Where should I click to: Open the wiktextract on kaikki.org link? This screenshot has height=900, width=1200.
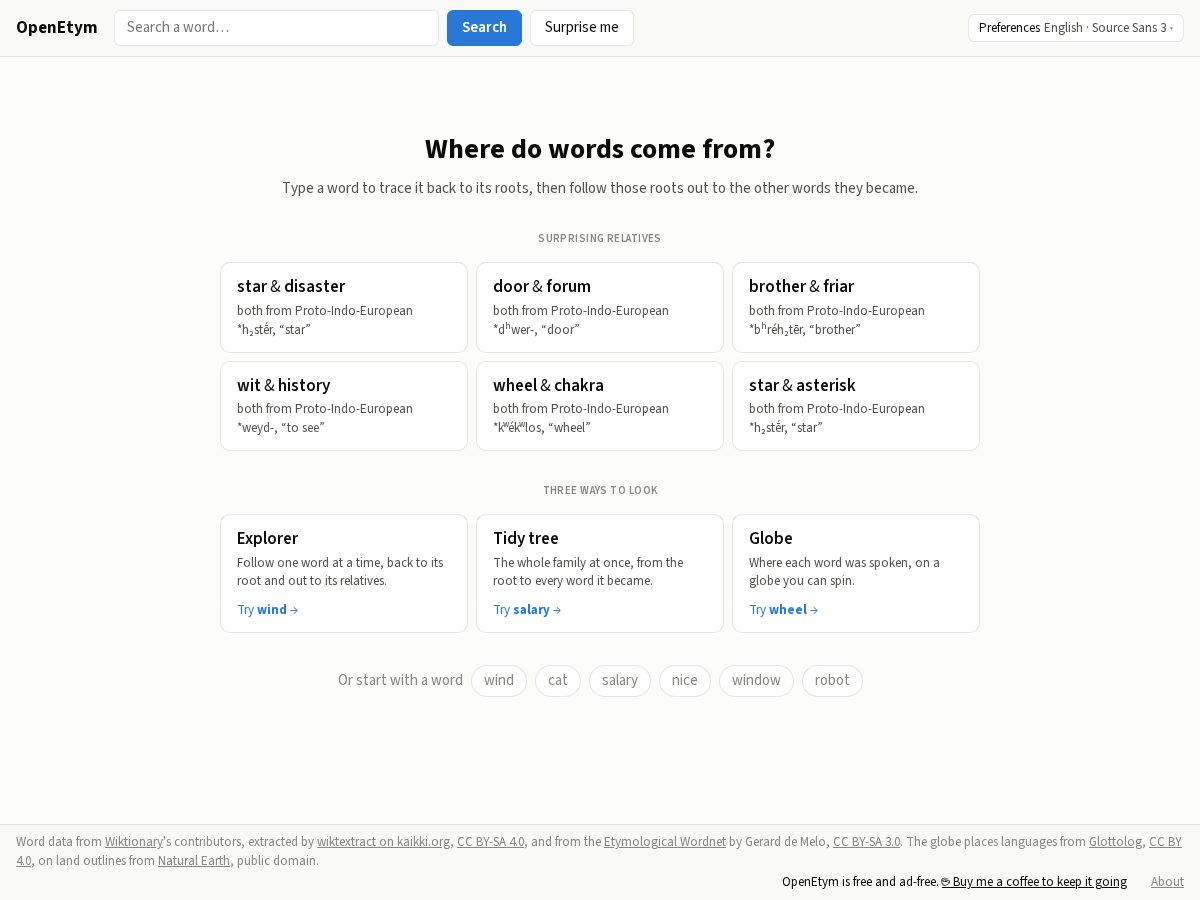[384, 842]
